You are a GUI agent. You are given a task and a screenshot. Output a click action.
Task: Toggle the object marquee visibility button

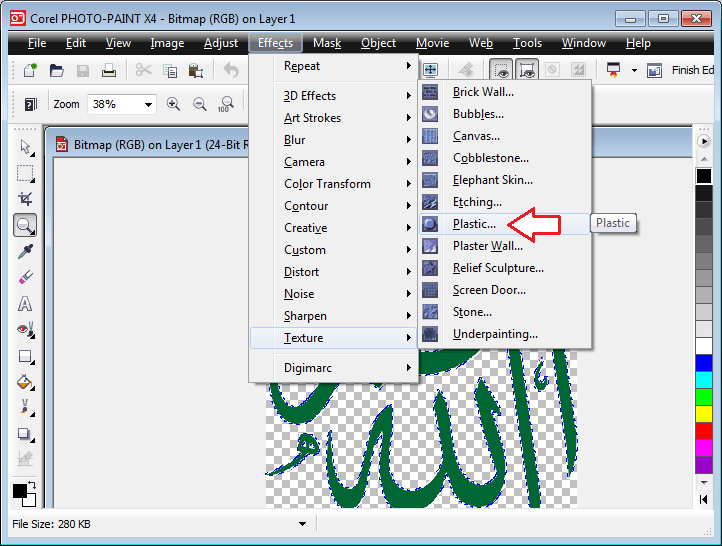point(526,70)
